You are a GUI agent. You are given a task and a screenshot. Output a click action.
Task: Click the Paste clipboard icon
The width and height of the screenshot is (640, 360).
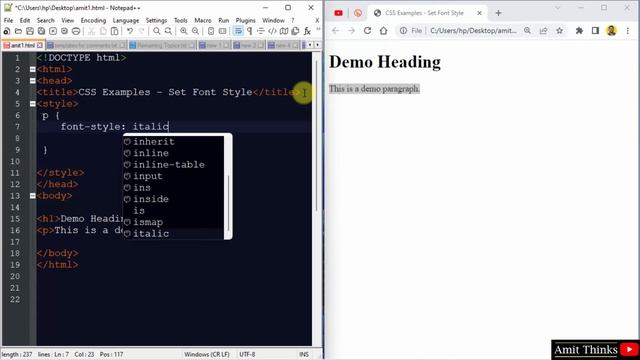115,31
